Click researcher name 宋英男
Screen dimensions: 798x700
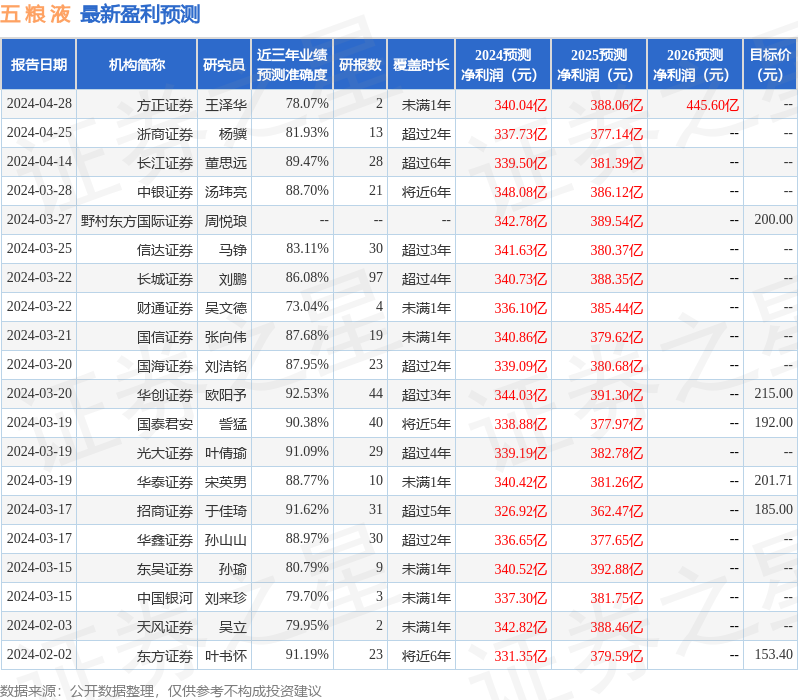tap(226, 483)
